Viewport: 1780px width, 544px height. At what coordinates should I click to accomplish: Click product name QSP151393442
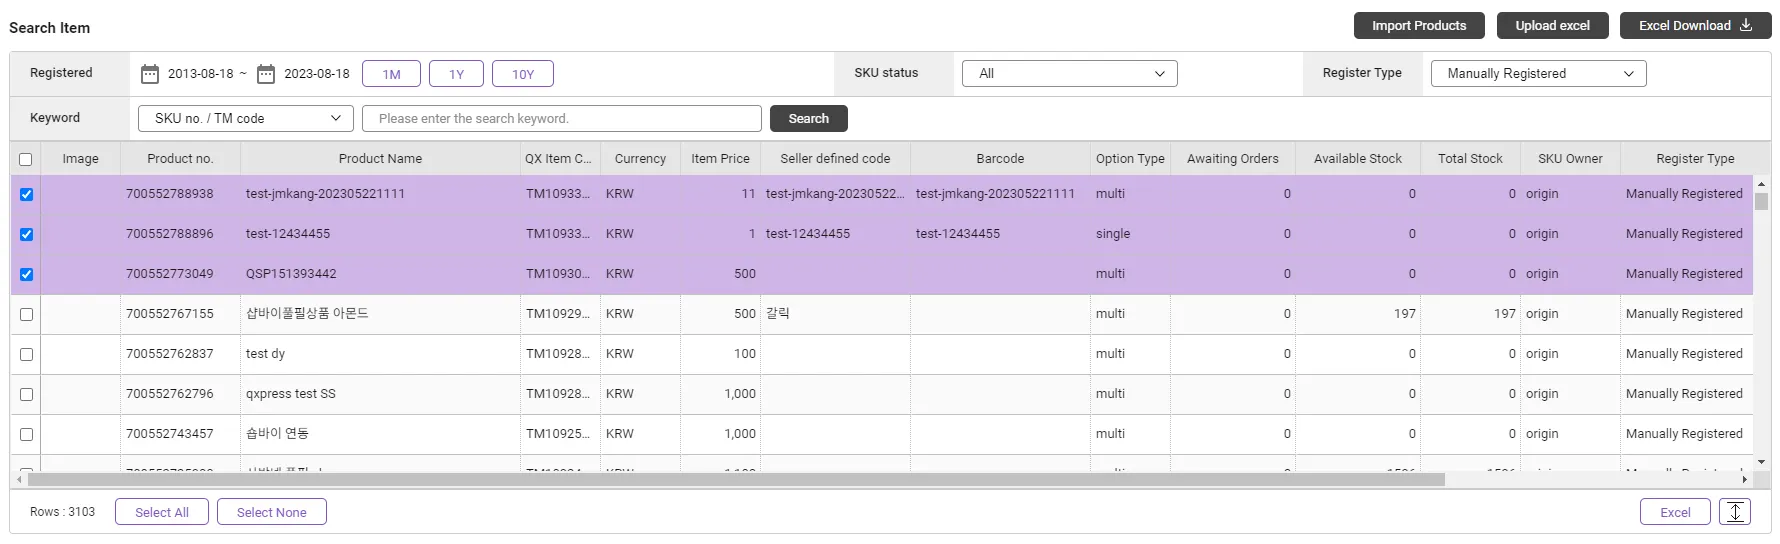pos(291,274)
